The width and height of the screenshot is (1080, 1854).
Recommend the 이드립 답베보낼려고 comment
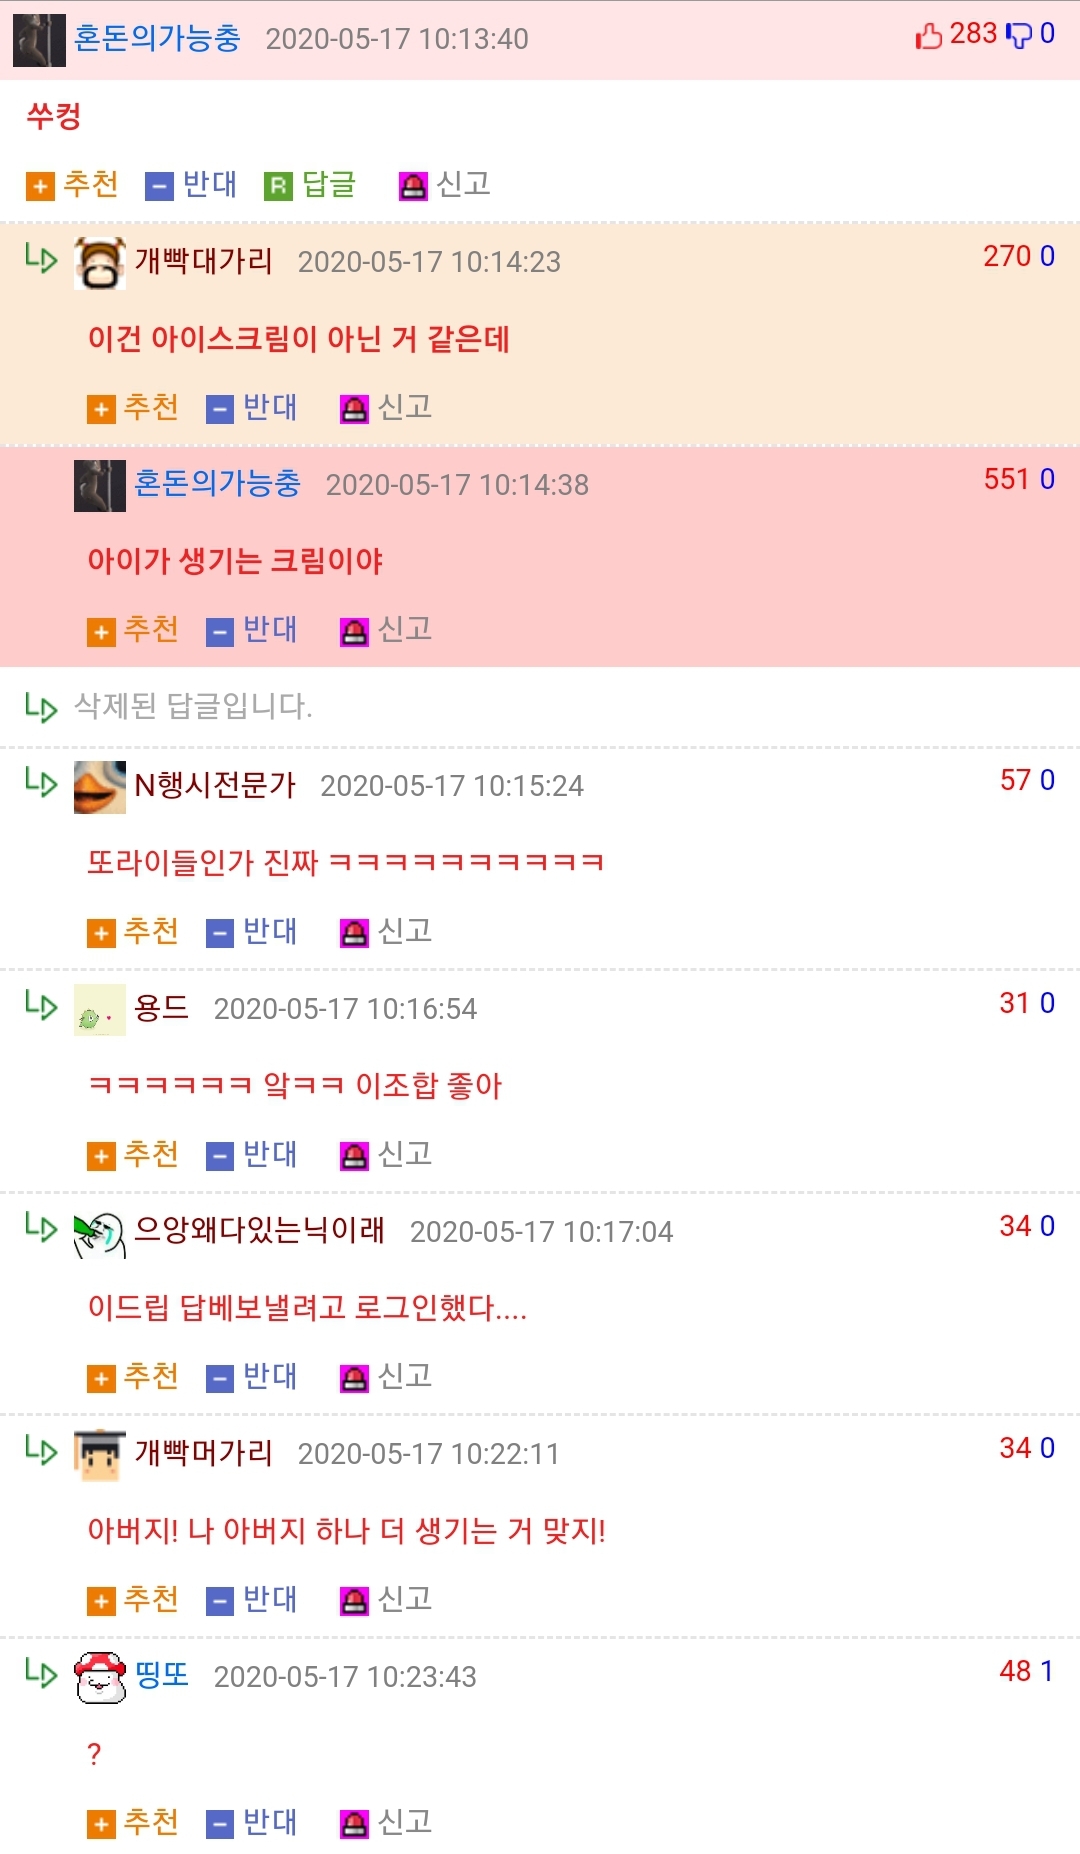tap(133, 1378)
